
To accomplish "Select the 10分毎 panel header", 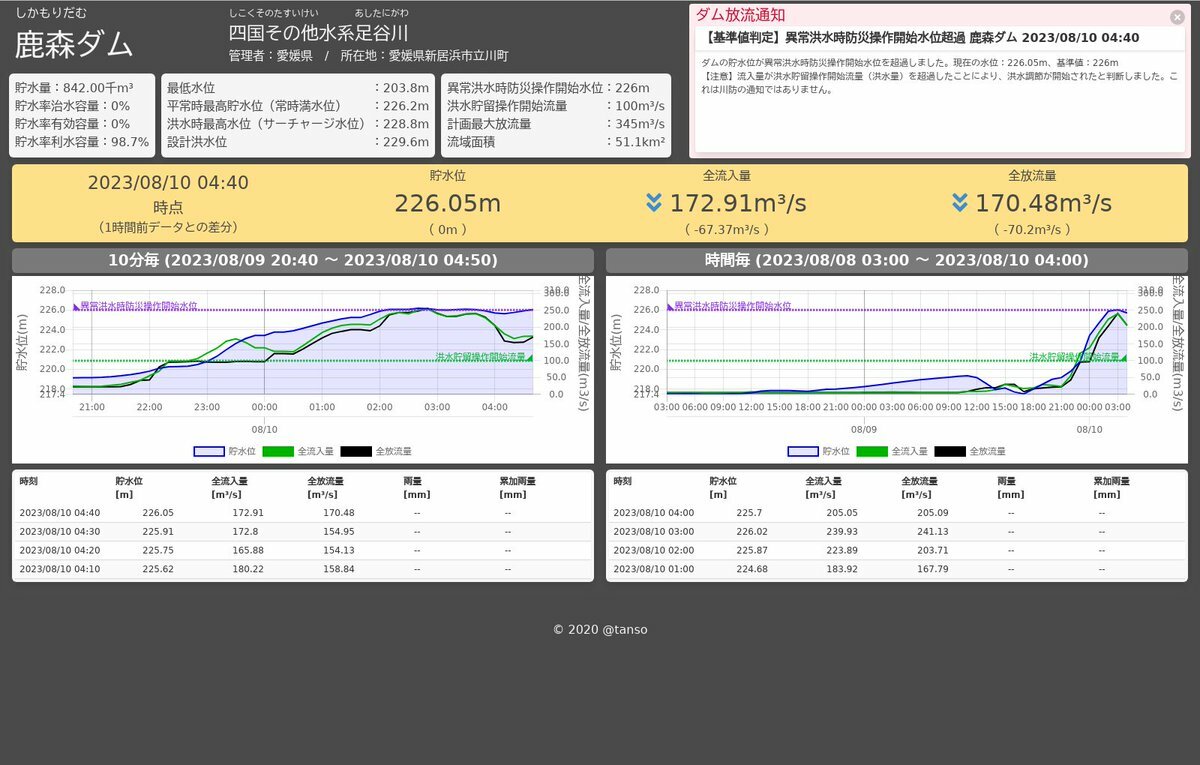I will pyautogui.click(x=303, y=260).
